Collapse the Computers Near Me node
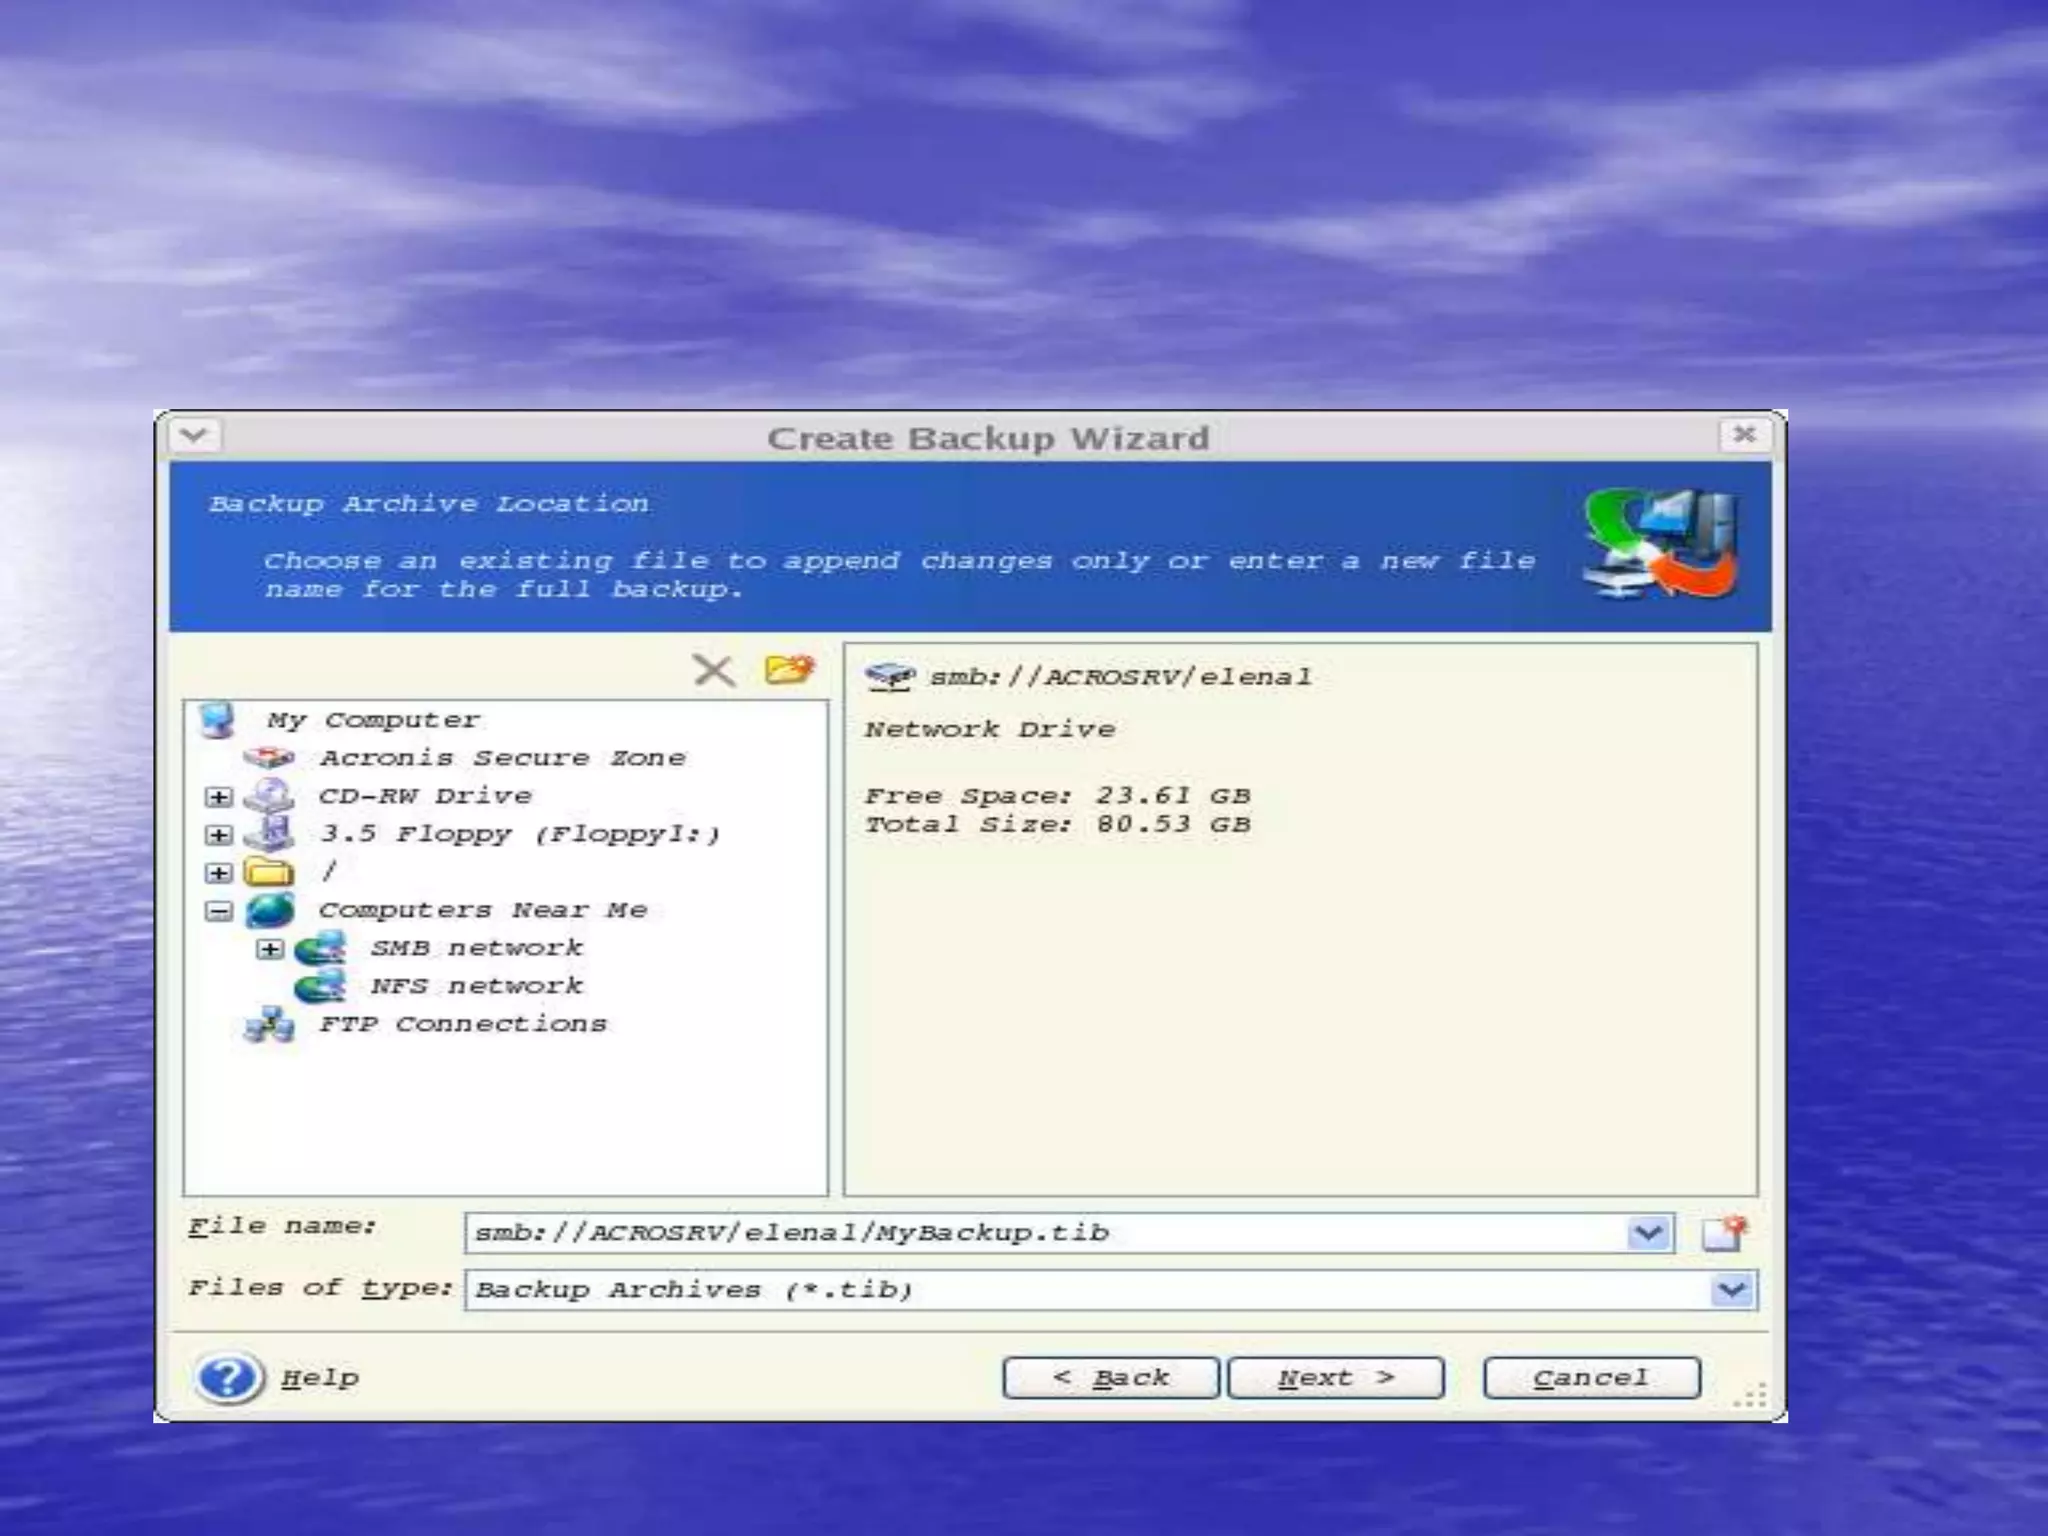This screenshot has width=2048, height=1536. [x=218, y=911]
